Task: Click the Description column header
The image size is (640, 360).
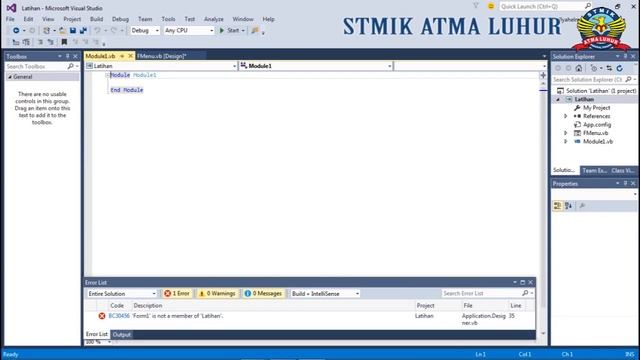Action: pos(148,306)
